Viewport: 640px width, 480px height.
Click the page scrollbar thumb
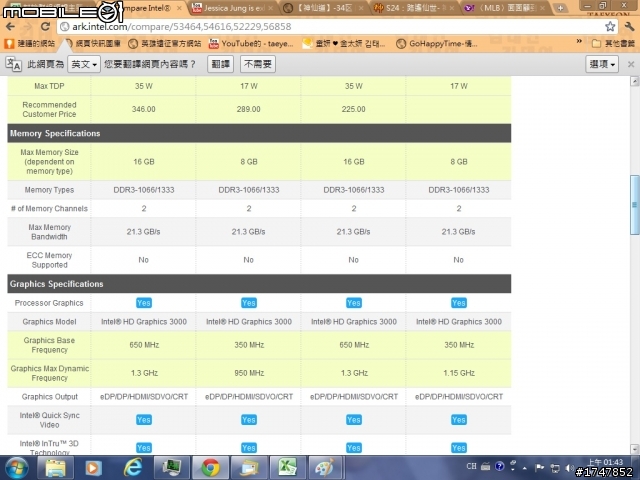tap(634, 205)
